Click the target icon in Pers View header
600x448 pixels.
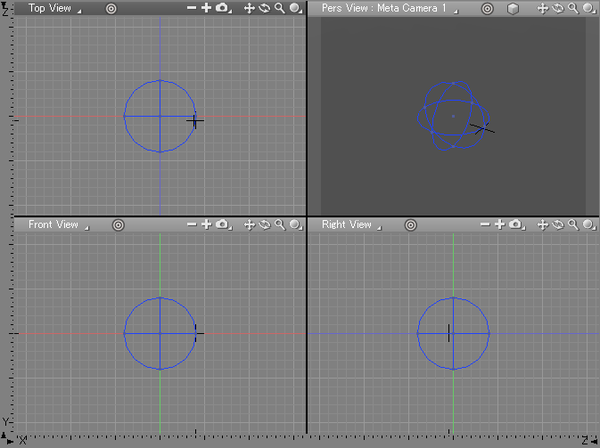[487, 8]
